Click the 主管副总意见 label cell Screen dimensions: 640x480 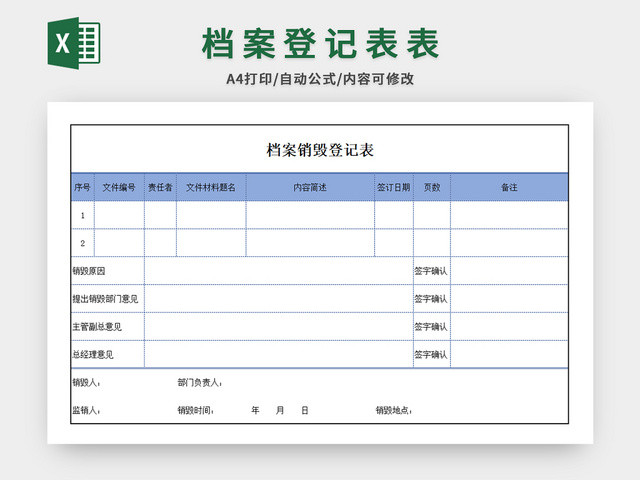[108, 327]
